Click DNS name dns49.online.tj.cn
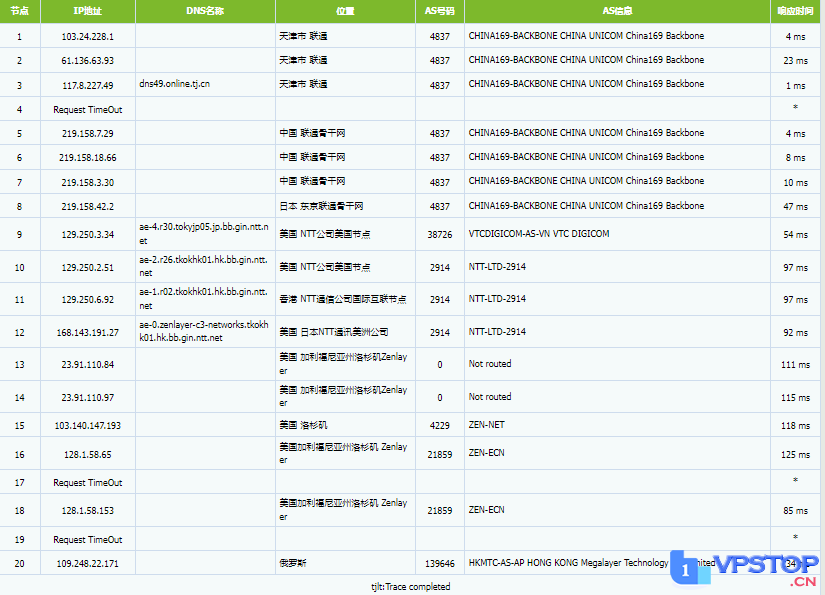The width and height of the screenshot is (825, 595). click(175, 84)
